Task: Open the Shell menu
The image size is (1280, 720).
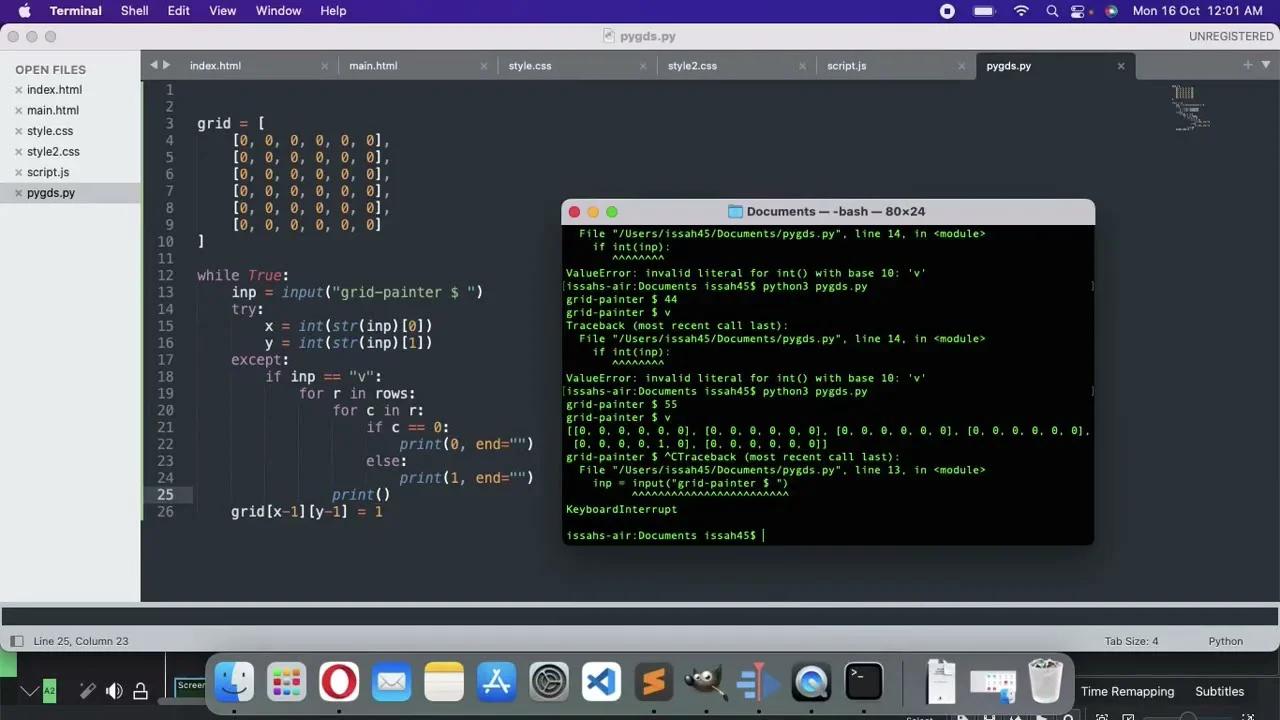Action: pos(135,11)
